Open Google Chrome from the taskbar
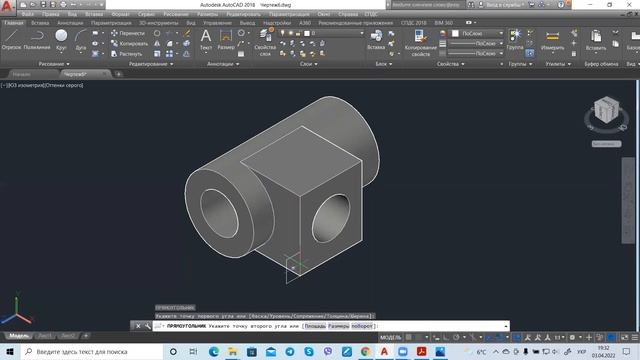 pyautogui.click(x=365, y=351)
